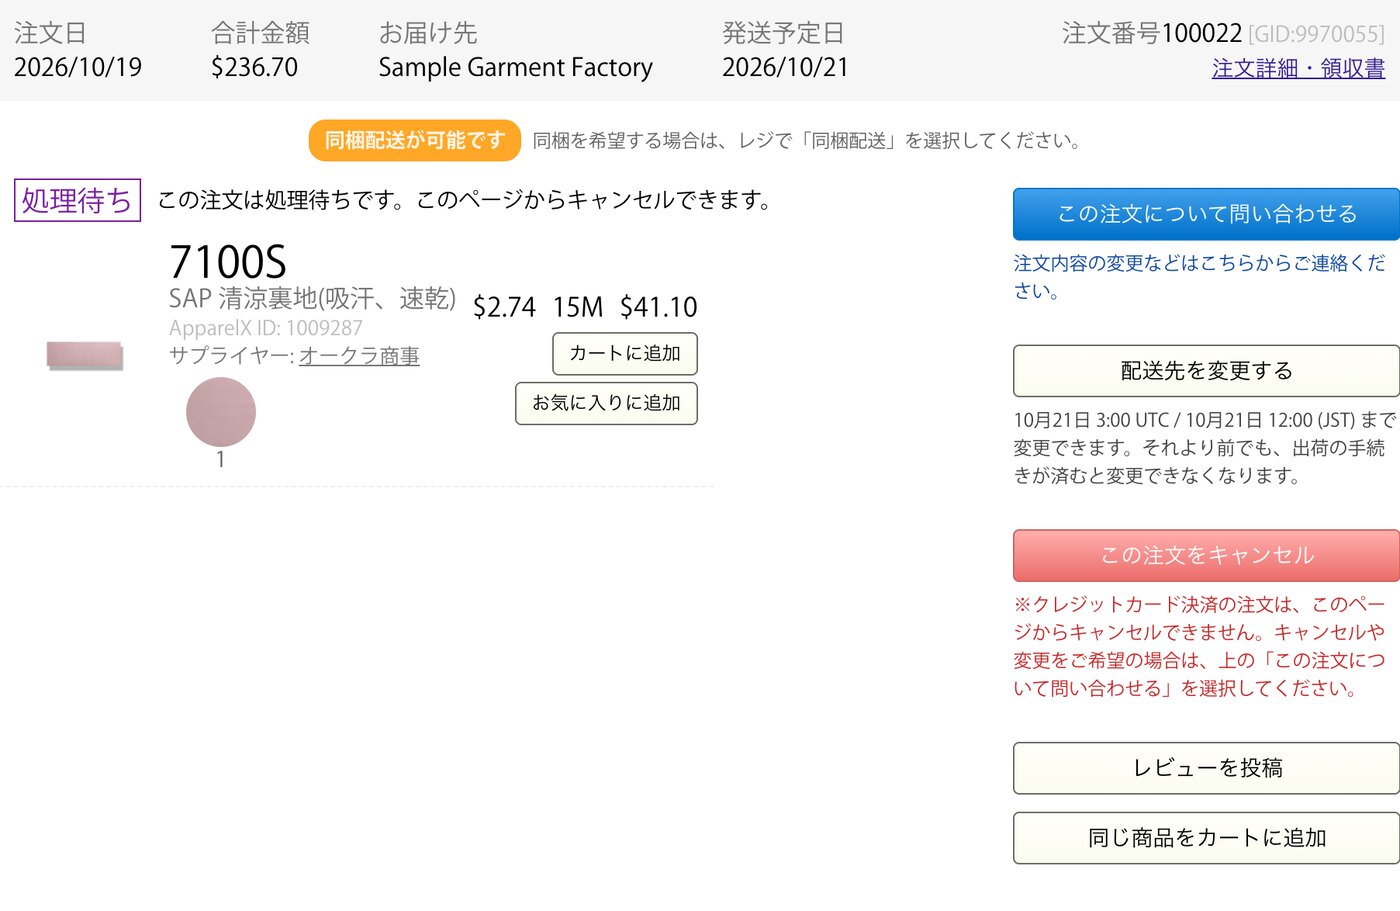Open the pink fabric product thumbnail
This screenshot has width=1400, height=911.
85,355
